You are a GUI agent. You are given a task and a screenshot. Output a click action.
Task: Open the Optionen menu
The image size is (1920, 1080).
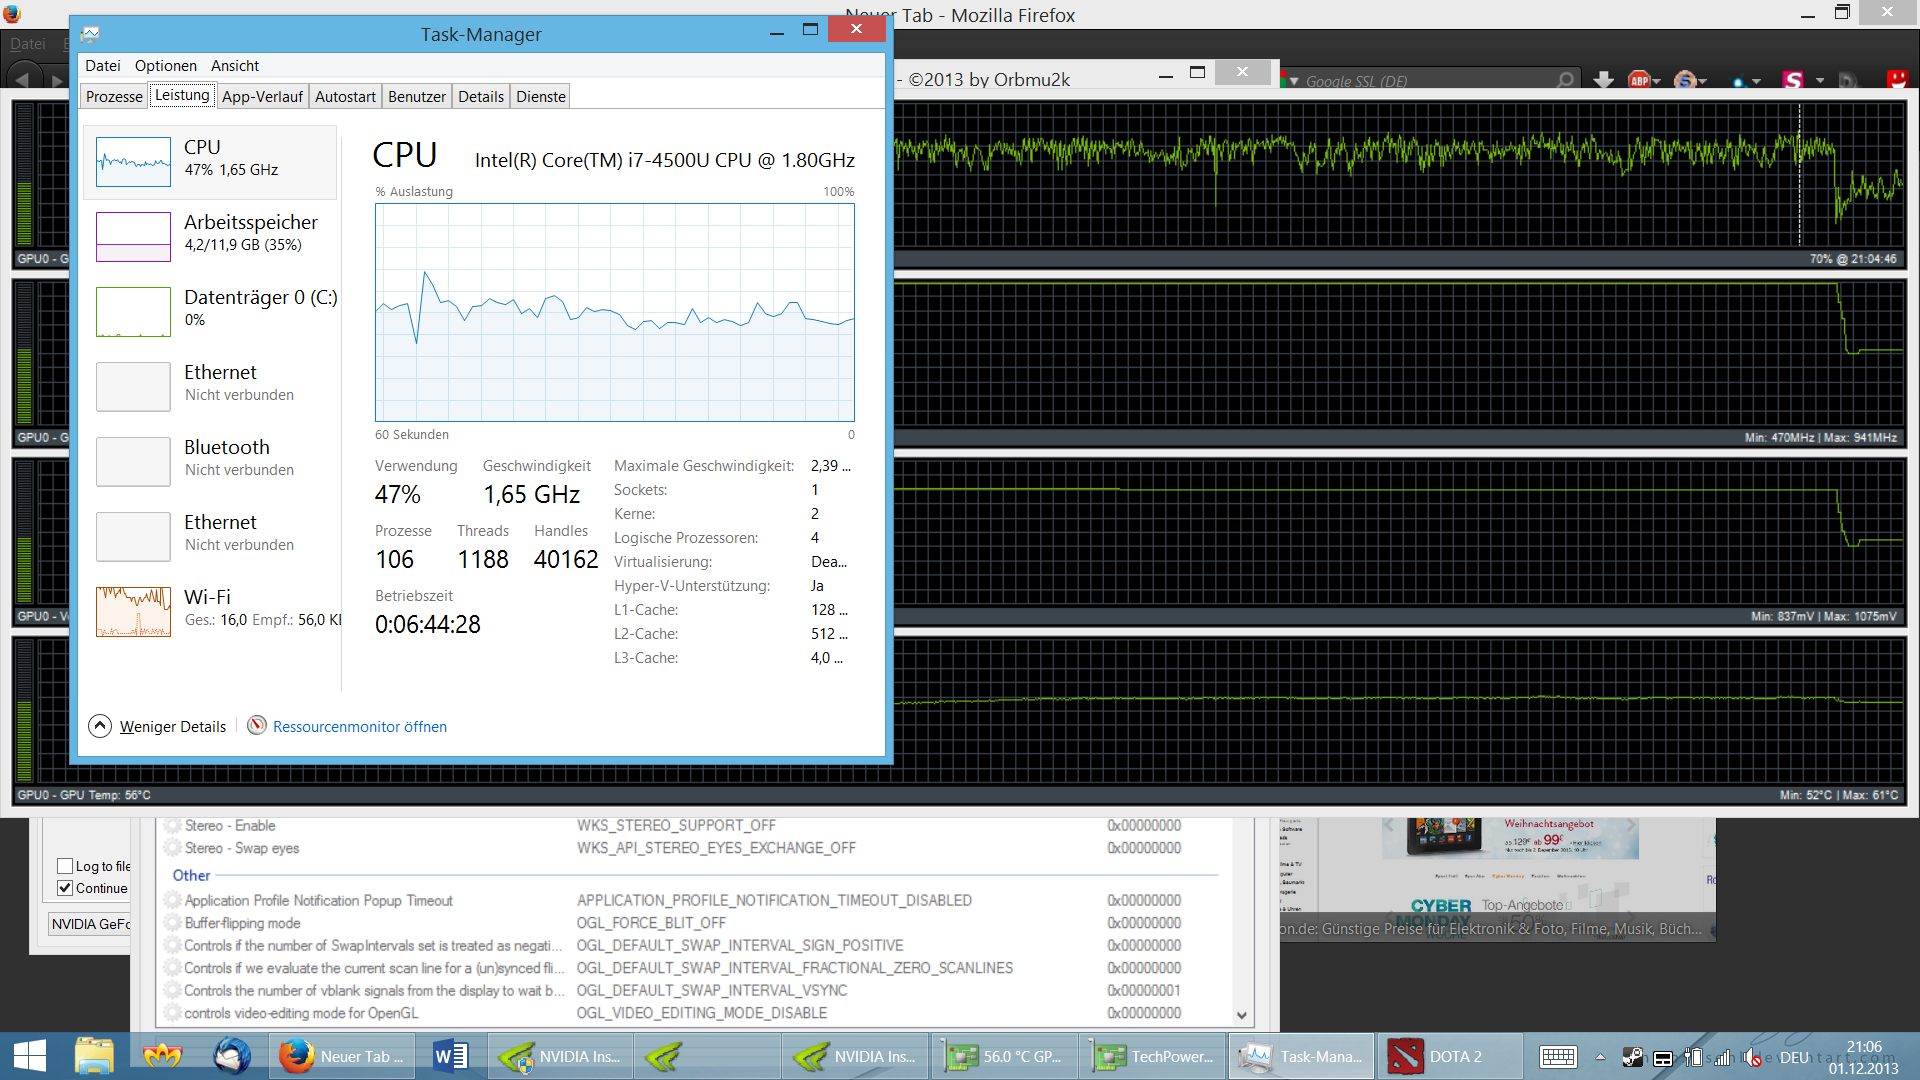[x=165, y=66]
